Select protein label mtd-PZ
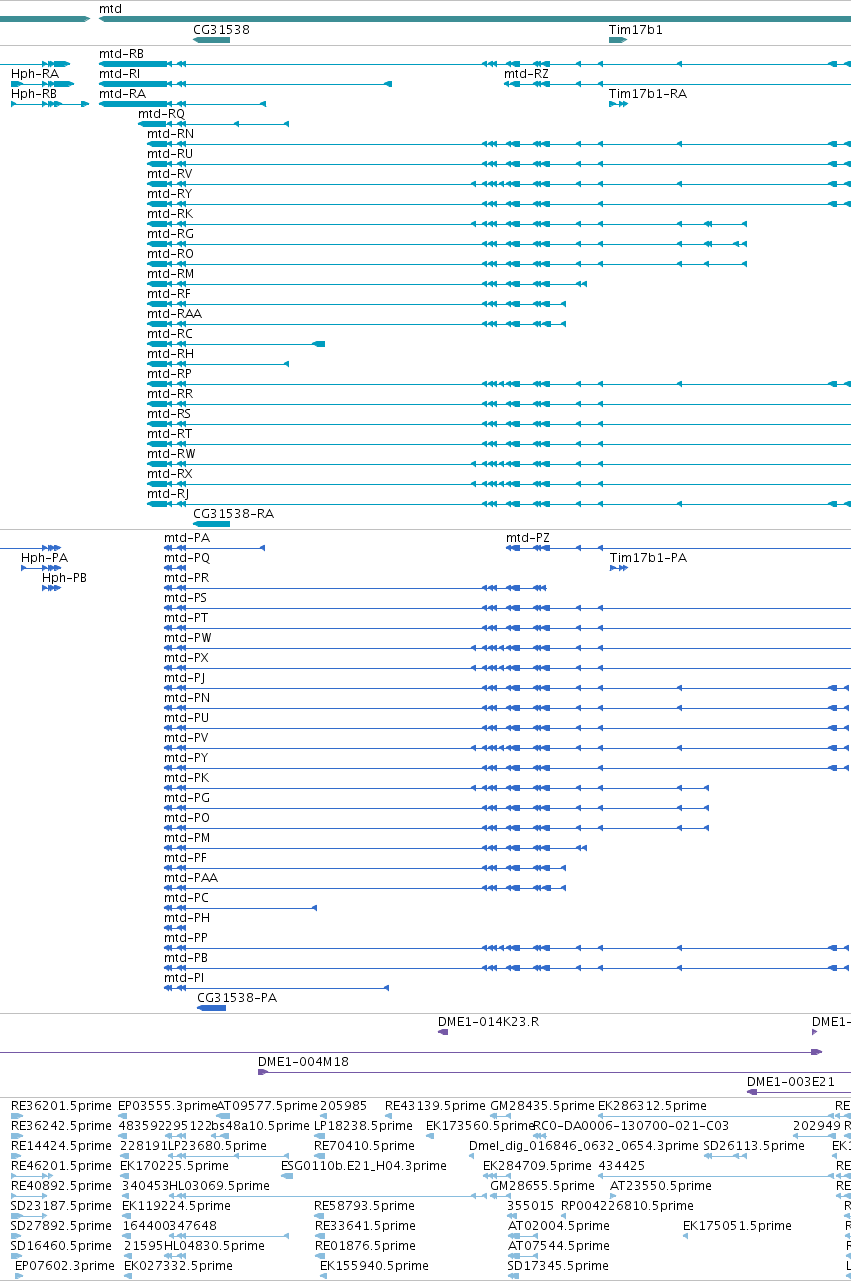This screenshot has height=1281, width=851. tap(528, 537)
